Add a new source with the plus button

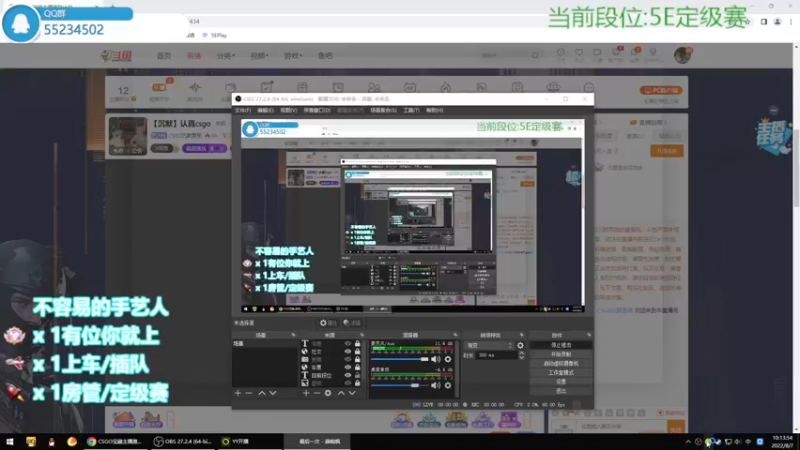(306, 393)
